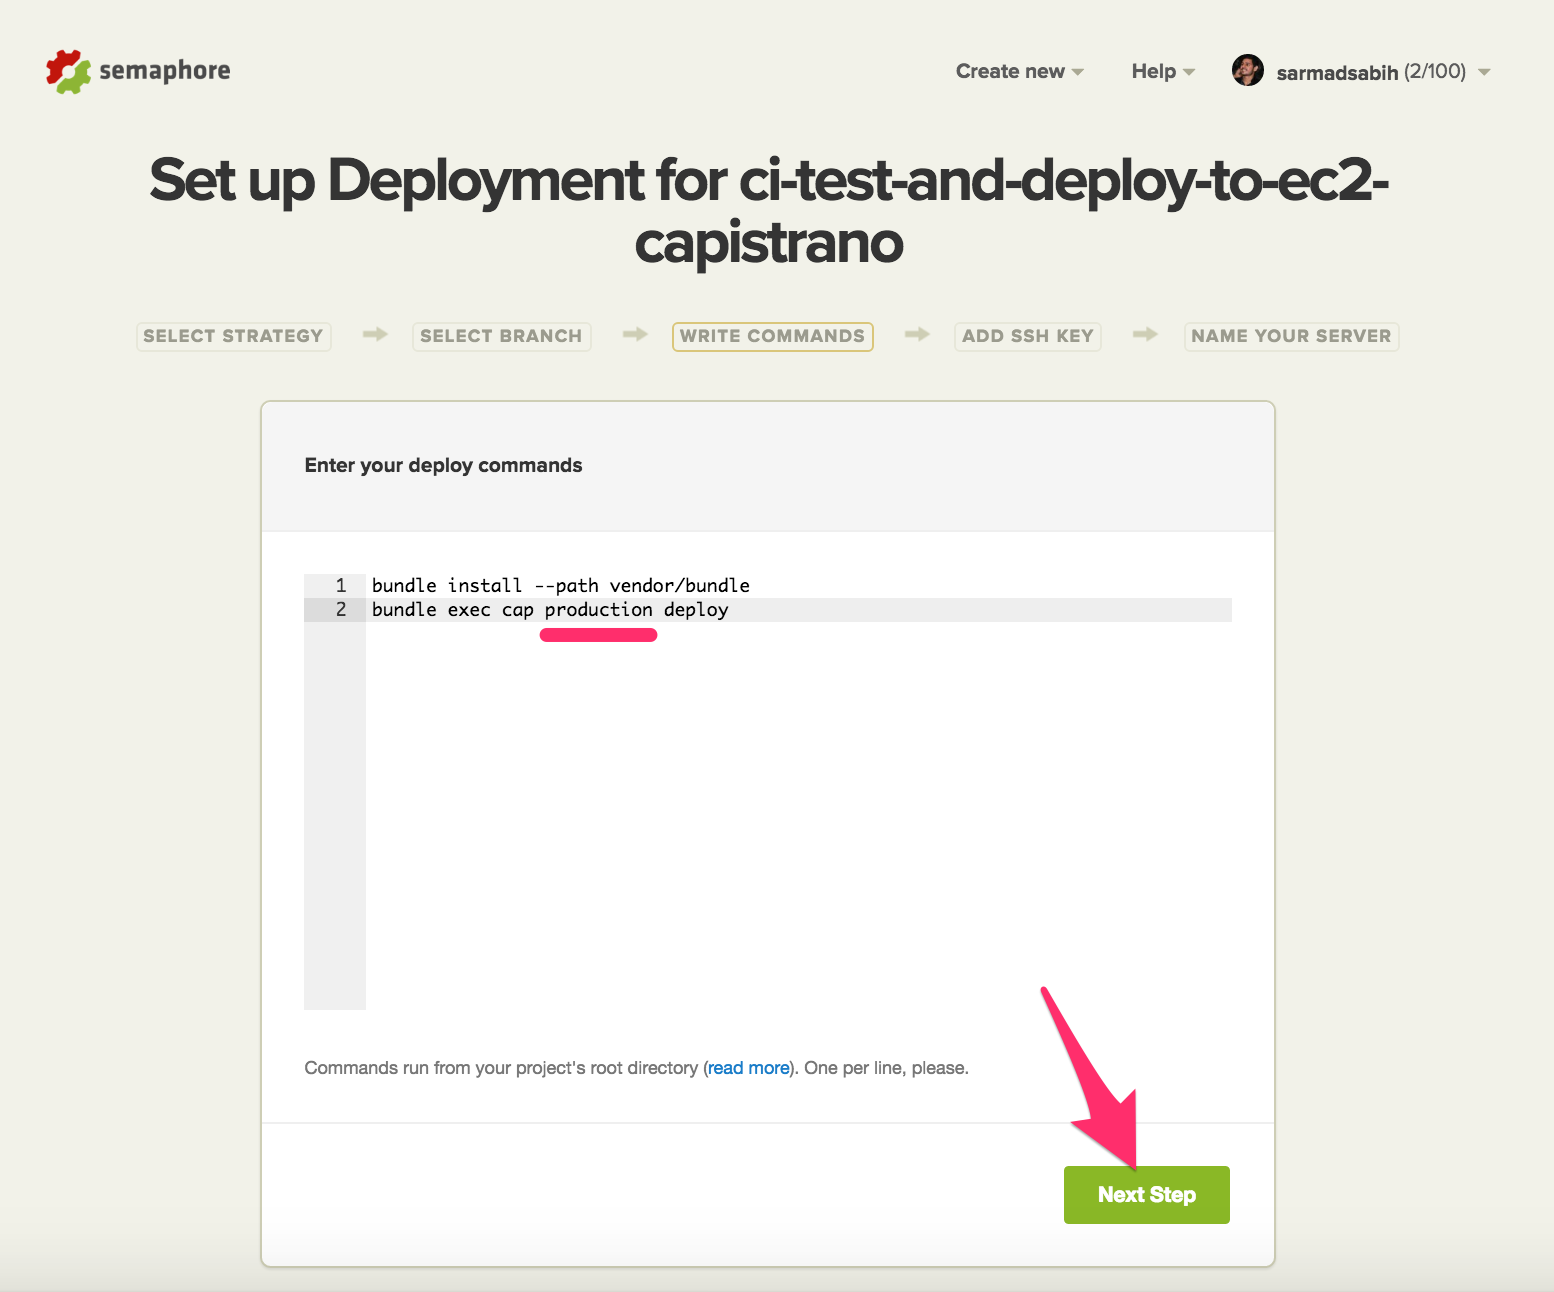Screen dimensions: 1554x1292
Task: Expand the account dropdown arrow
Action: 1484,72
